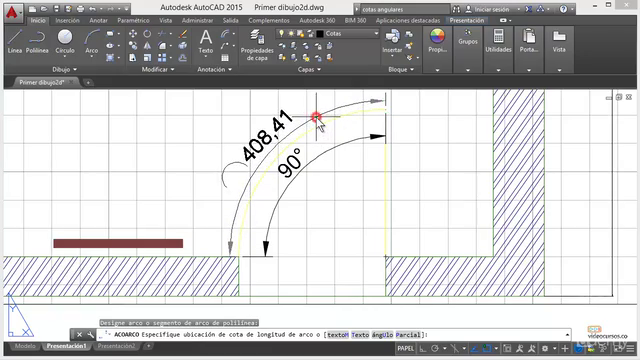Click the new drawing tab plus button
640x360 pixels.
88,82
